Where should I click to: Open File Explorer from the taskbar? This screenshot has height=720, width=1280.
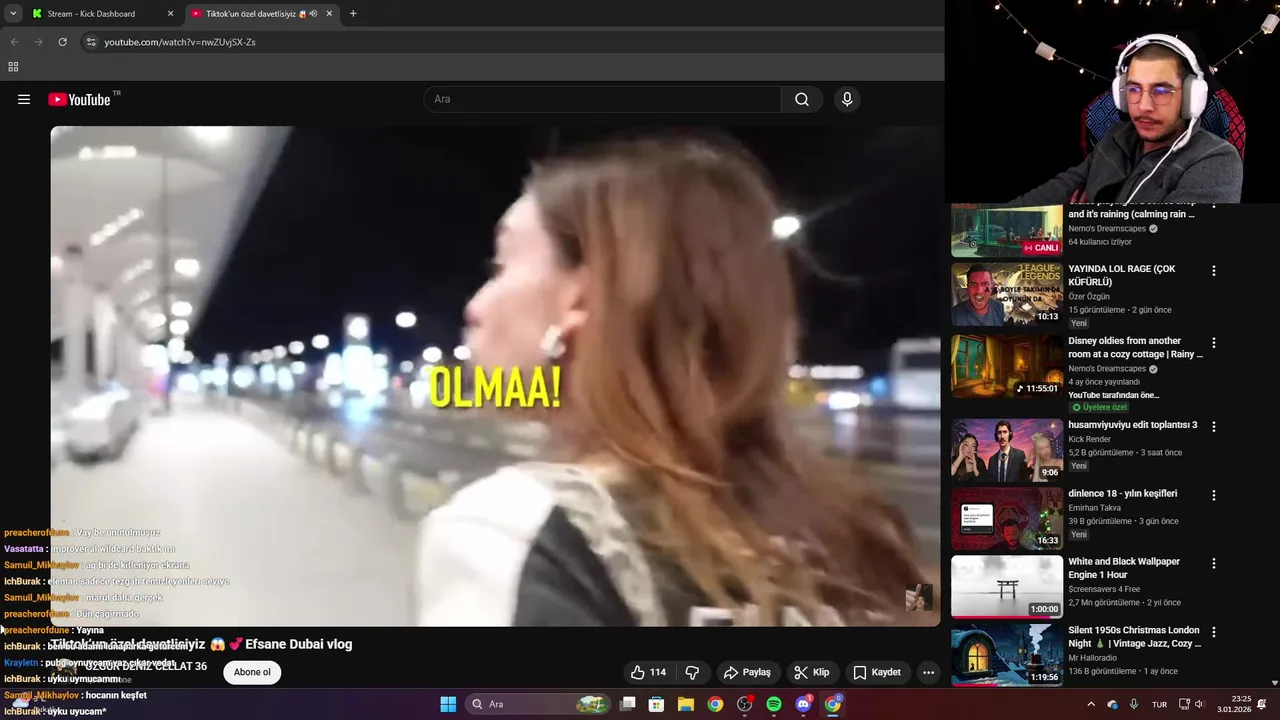click(x=686, y=704)
